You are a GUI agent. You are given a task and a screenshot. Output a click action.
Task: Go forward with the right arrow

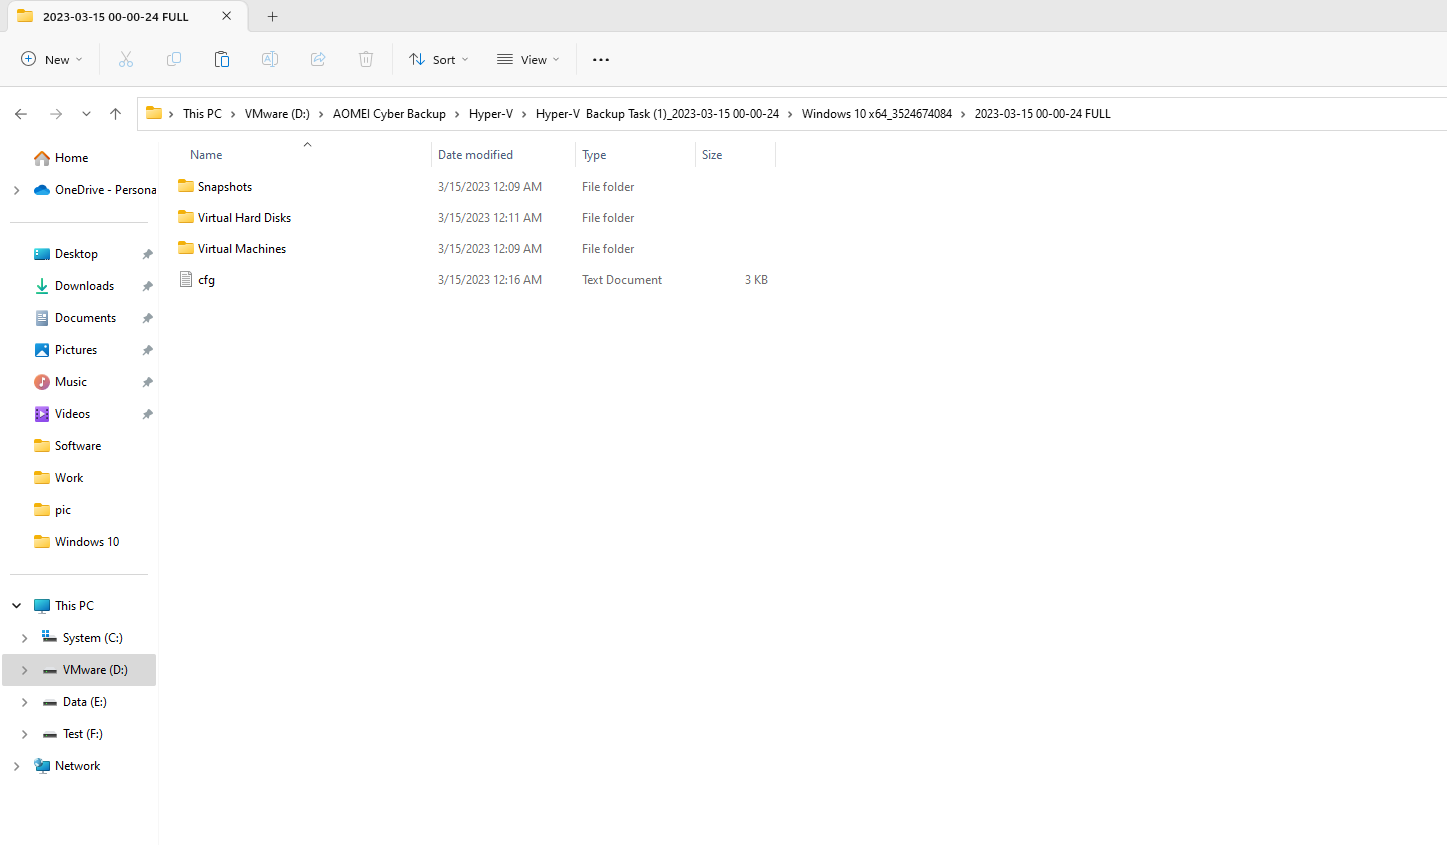[56, 114]
